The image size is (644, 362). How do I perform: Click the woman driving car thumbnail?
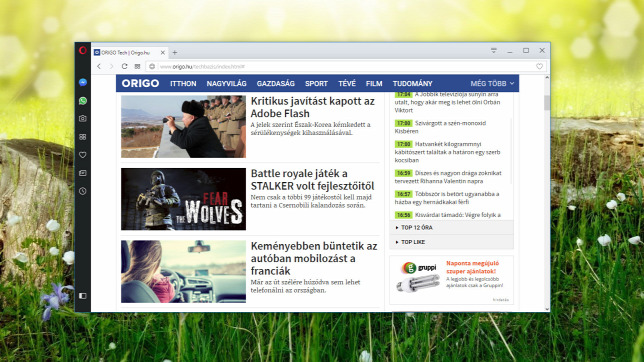[x=183, y=272]
